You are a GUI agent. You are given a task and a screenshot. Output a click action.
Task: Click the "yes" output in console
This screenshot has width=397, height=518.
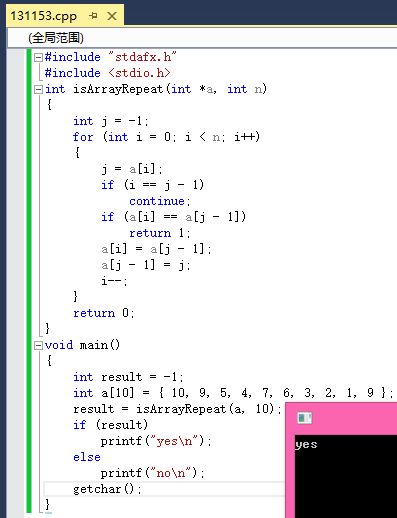tap(306, 445)
